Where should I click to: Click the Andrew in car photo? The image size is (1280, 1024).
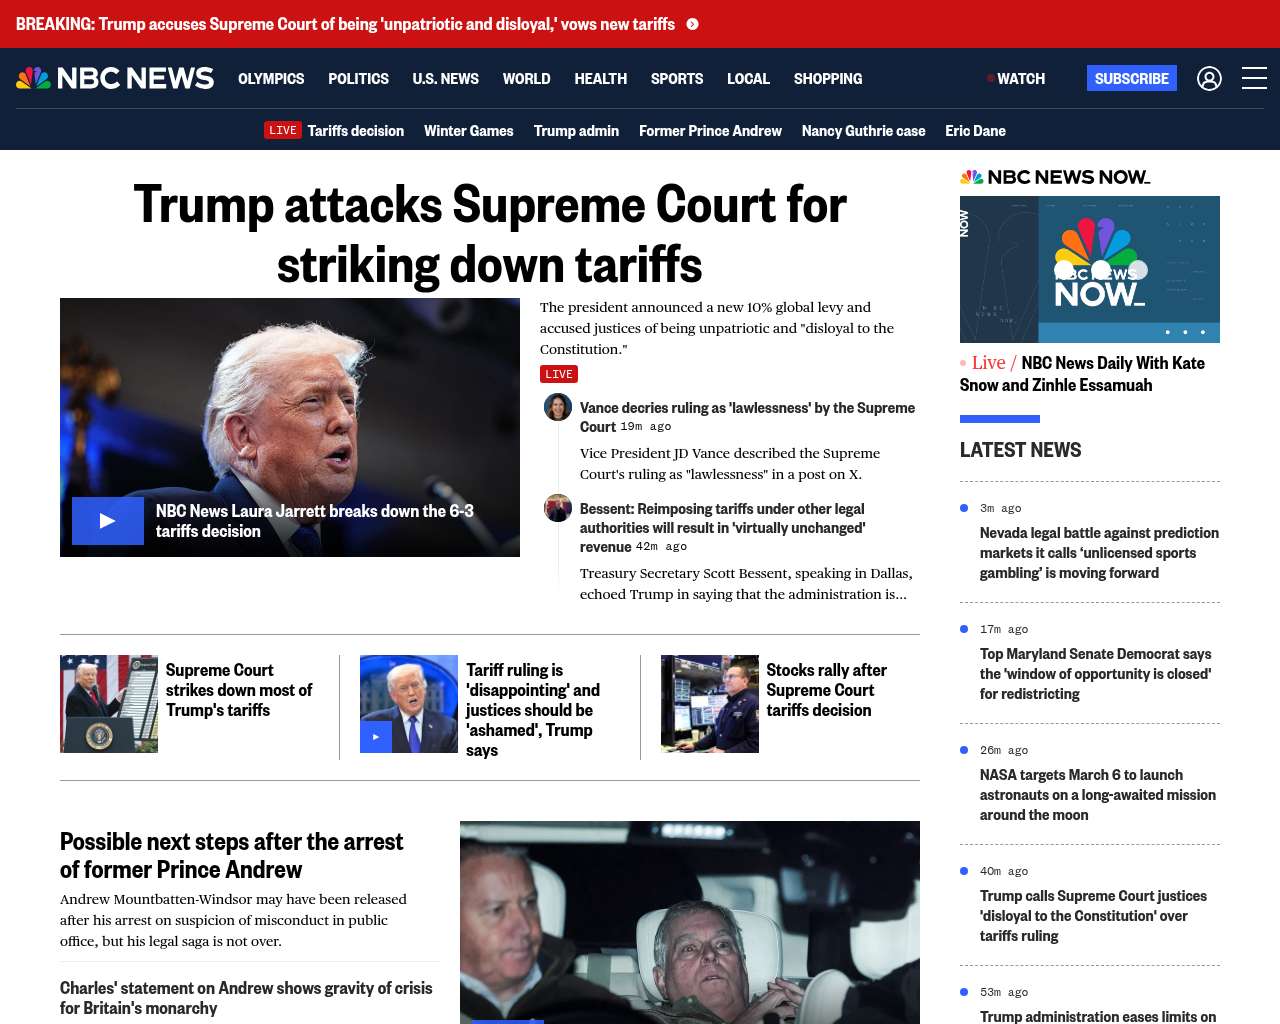(690, 922)
